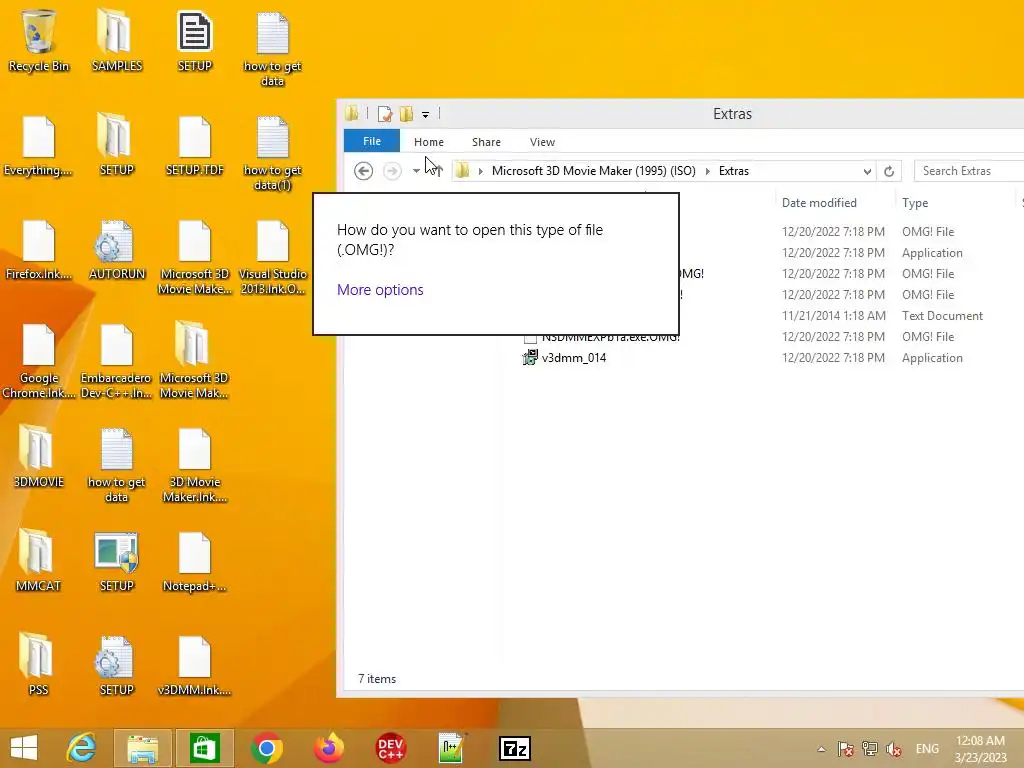Select the Visual Studio 2013.lnk desktop file
Image resolution: width=1024 pixels, height=768 pixels.
click(272, 257)
